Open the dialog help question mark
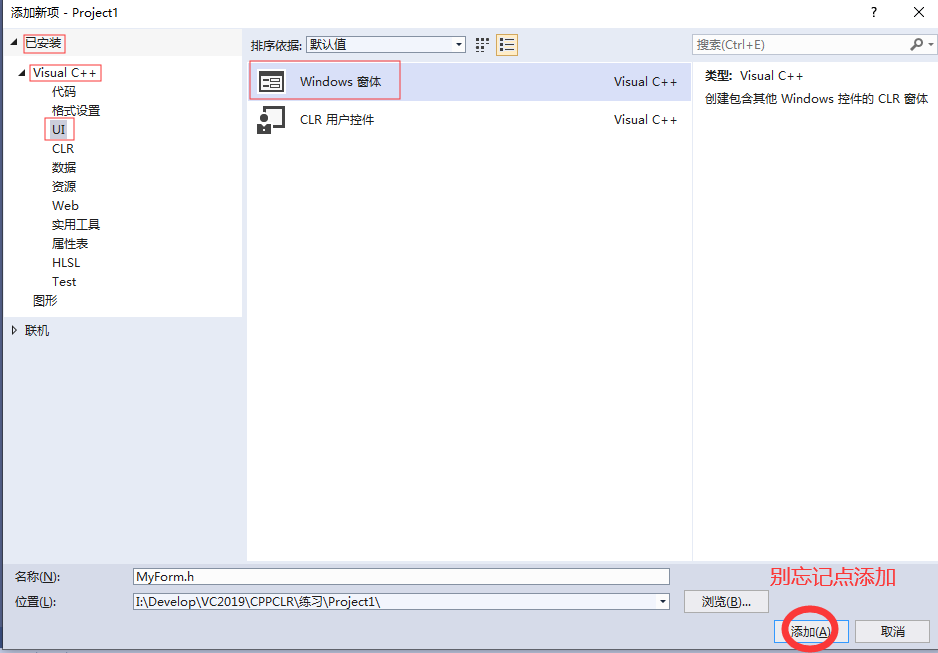Image resolution: width=938 pixels, height=653 pixels. 873,13
